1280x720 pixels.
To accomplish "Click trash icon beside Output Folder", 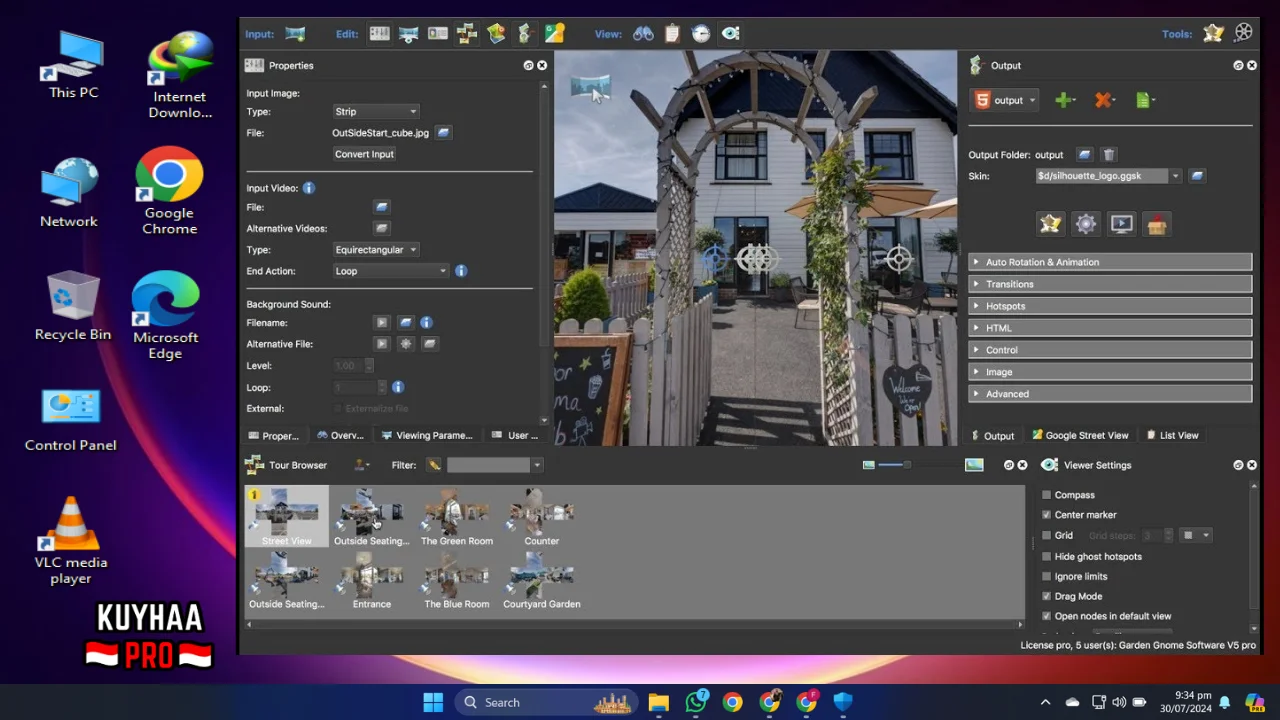I will (1108, 155).
